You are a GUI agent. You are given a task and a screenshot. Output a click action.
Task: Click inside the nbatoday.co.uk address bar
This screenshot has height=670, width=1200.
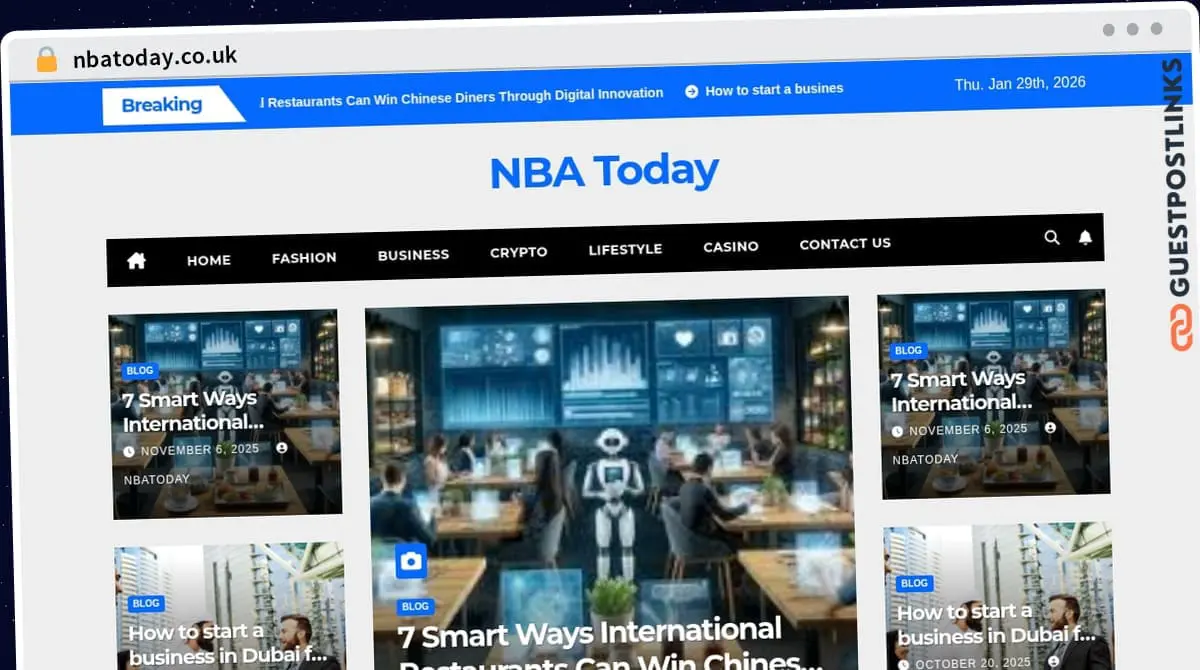156,57
